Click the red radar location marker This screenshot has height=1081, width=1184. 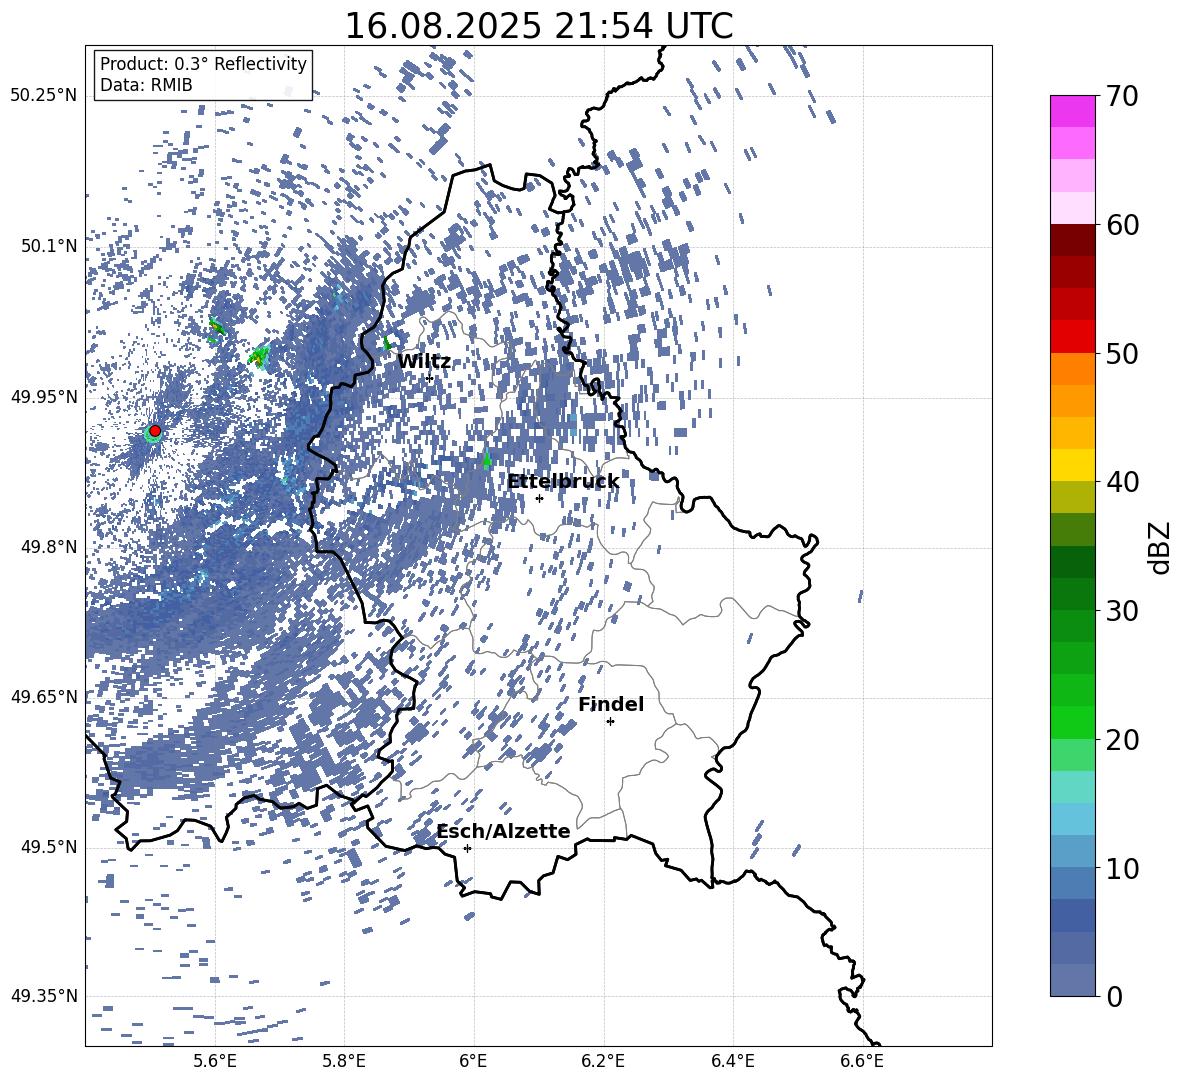click(x=155, y=431)
